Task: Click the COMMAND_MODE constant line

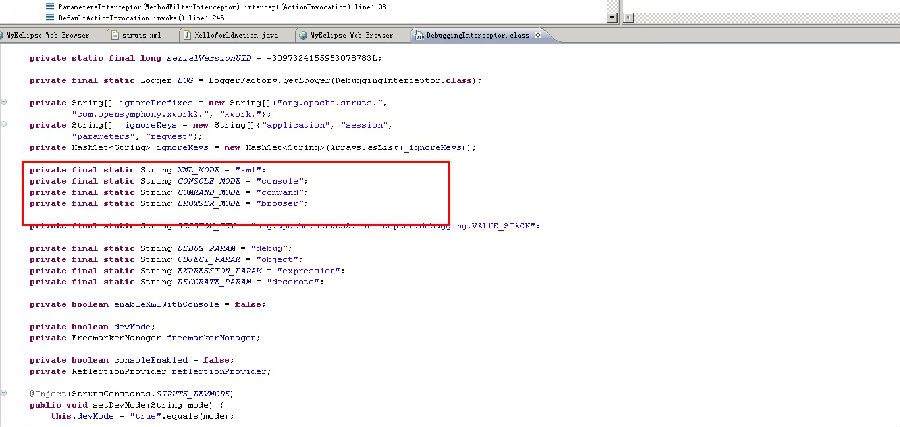Action: [169, 192]
